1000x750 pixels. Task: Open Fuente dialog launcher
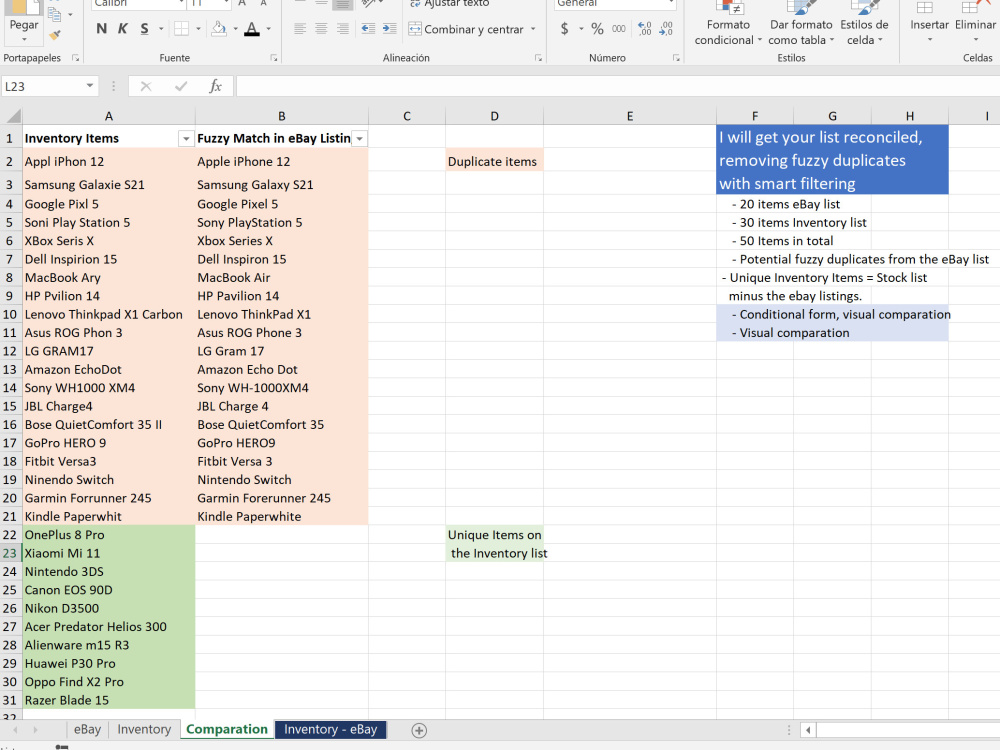click(x=274, y=58)
